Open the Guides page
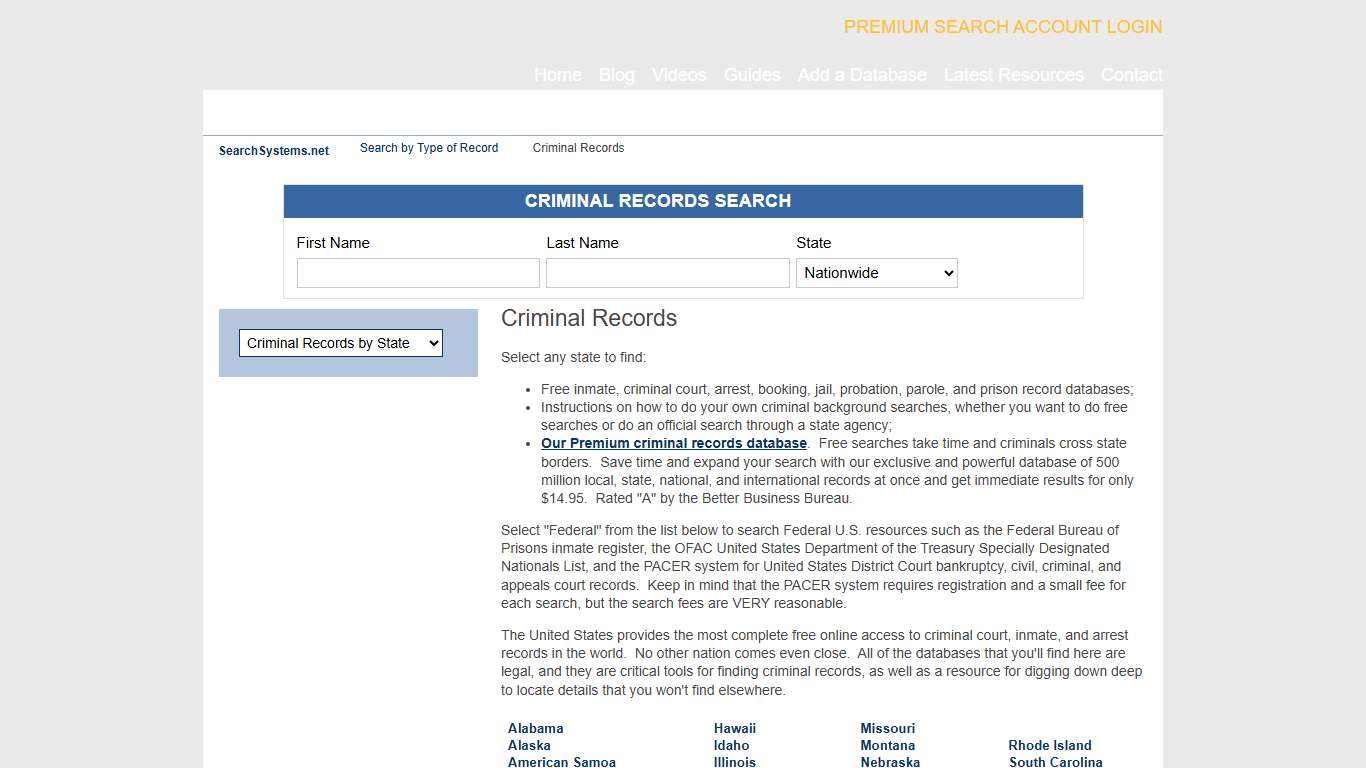 752,75
